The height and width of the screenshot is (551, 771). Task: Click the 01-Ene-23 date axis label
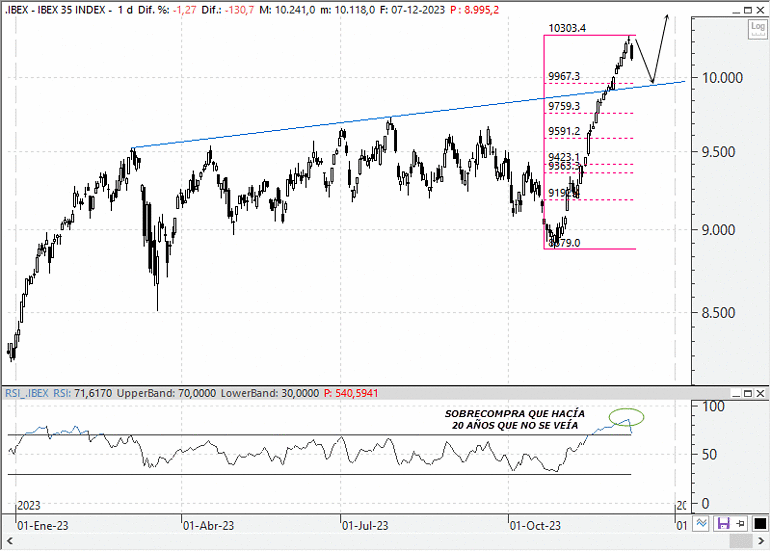tap(43, 525)
